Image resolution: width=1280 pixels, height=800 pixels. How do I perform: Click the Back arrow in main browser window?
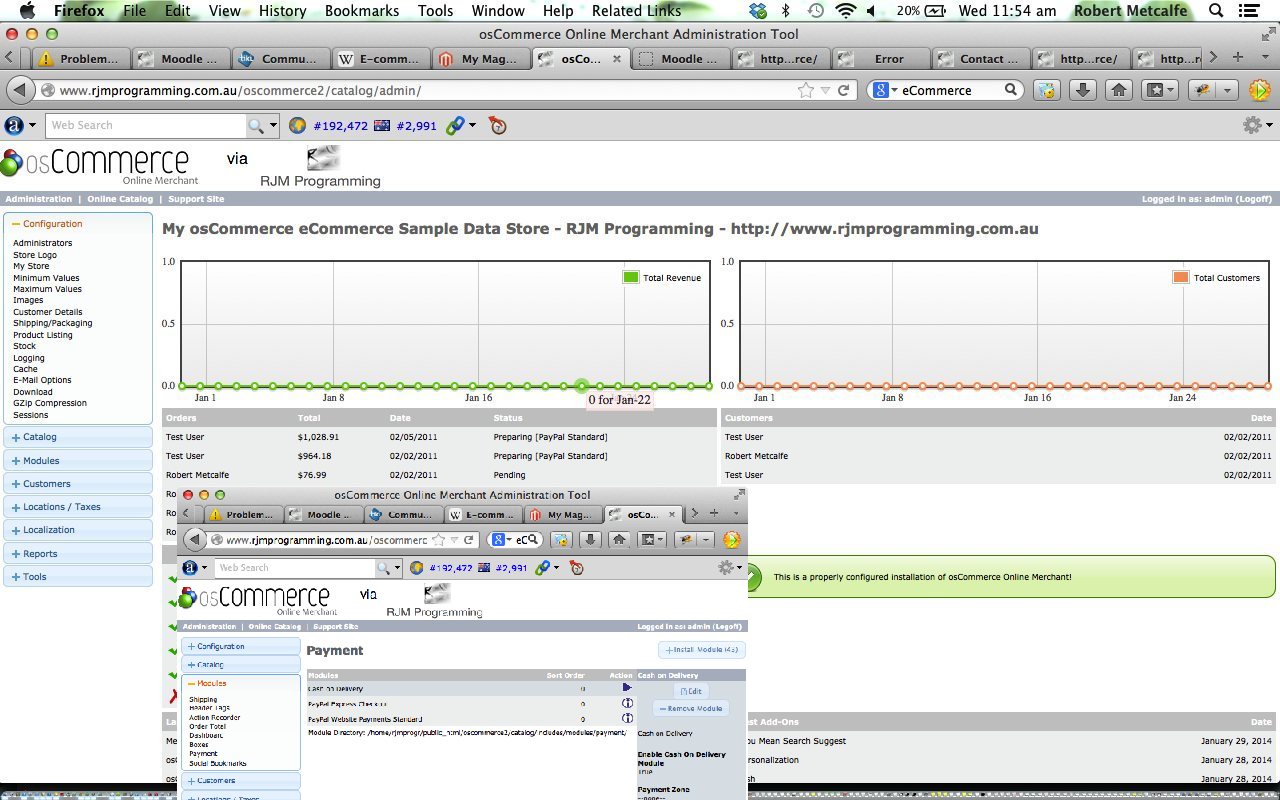point(18,90)
